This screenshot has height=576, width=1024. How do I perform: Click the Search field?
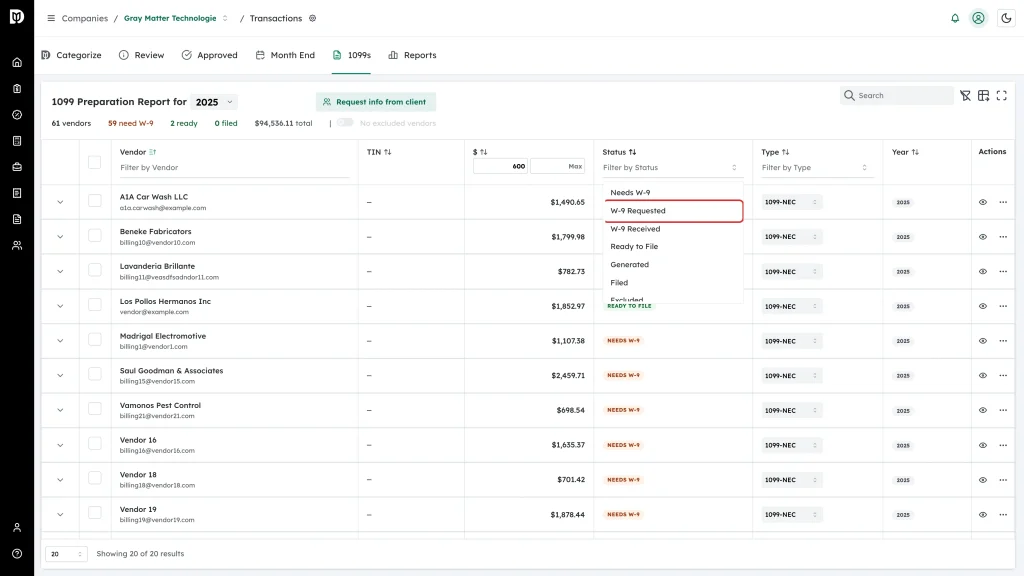click(896, 95)
